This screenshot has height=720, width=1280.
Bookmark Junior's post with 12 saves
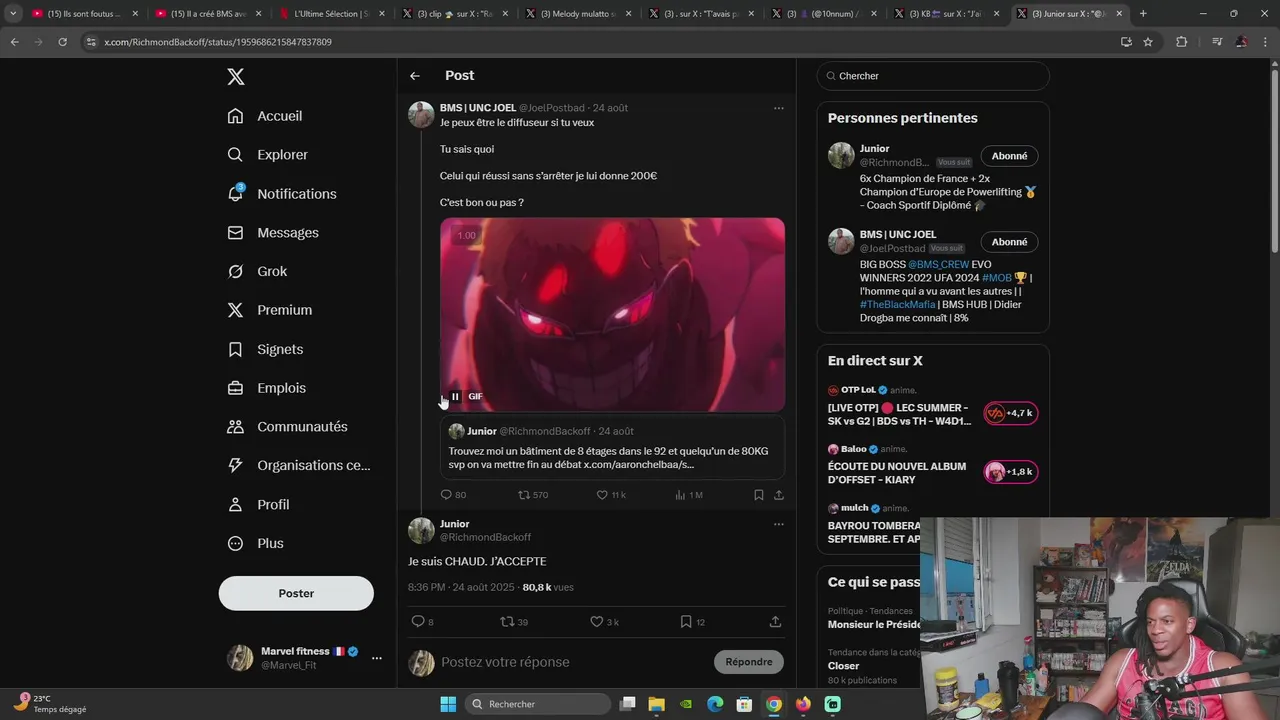pos(693,622)
